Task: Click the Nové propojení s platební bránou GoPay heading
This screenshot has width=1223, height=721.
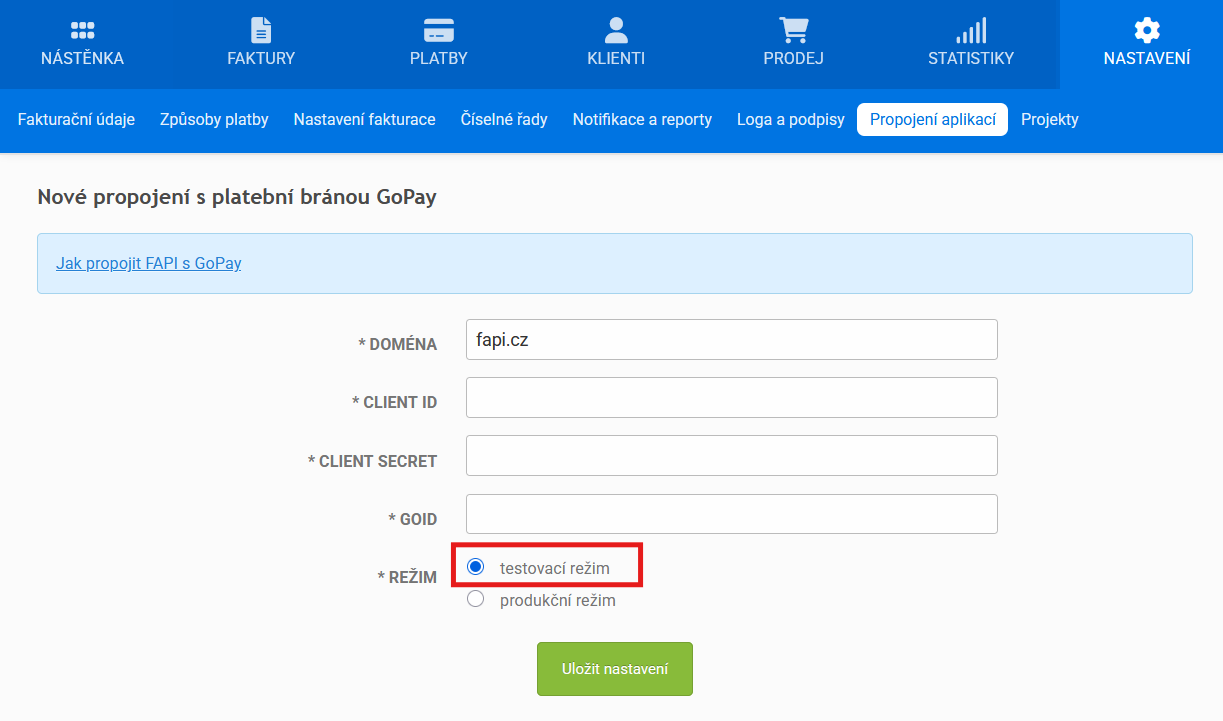Action: (x=237, y=197)
